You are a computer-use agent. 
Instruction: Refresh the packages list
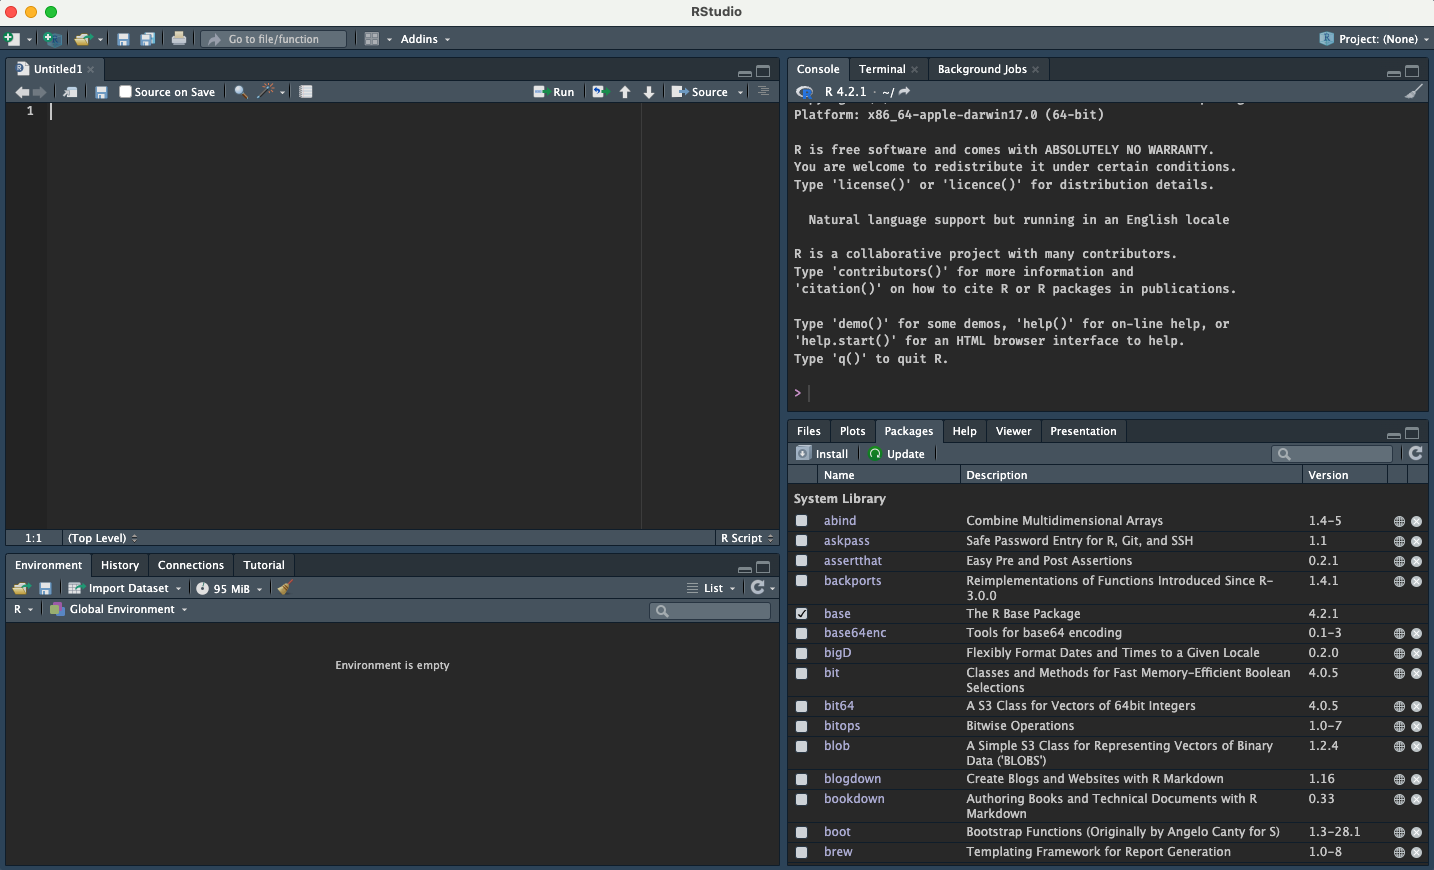click(1416, 454)
